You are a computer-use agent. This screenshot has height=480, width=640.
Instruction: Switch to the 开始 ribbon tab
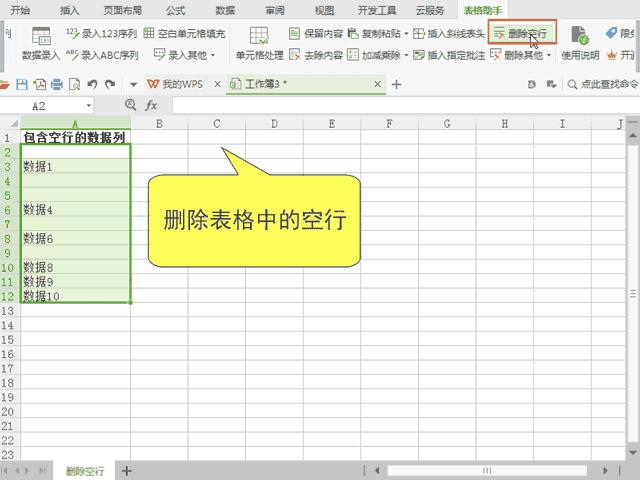click(20, 10)
